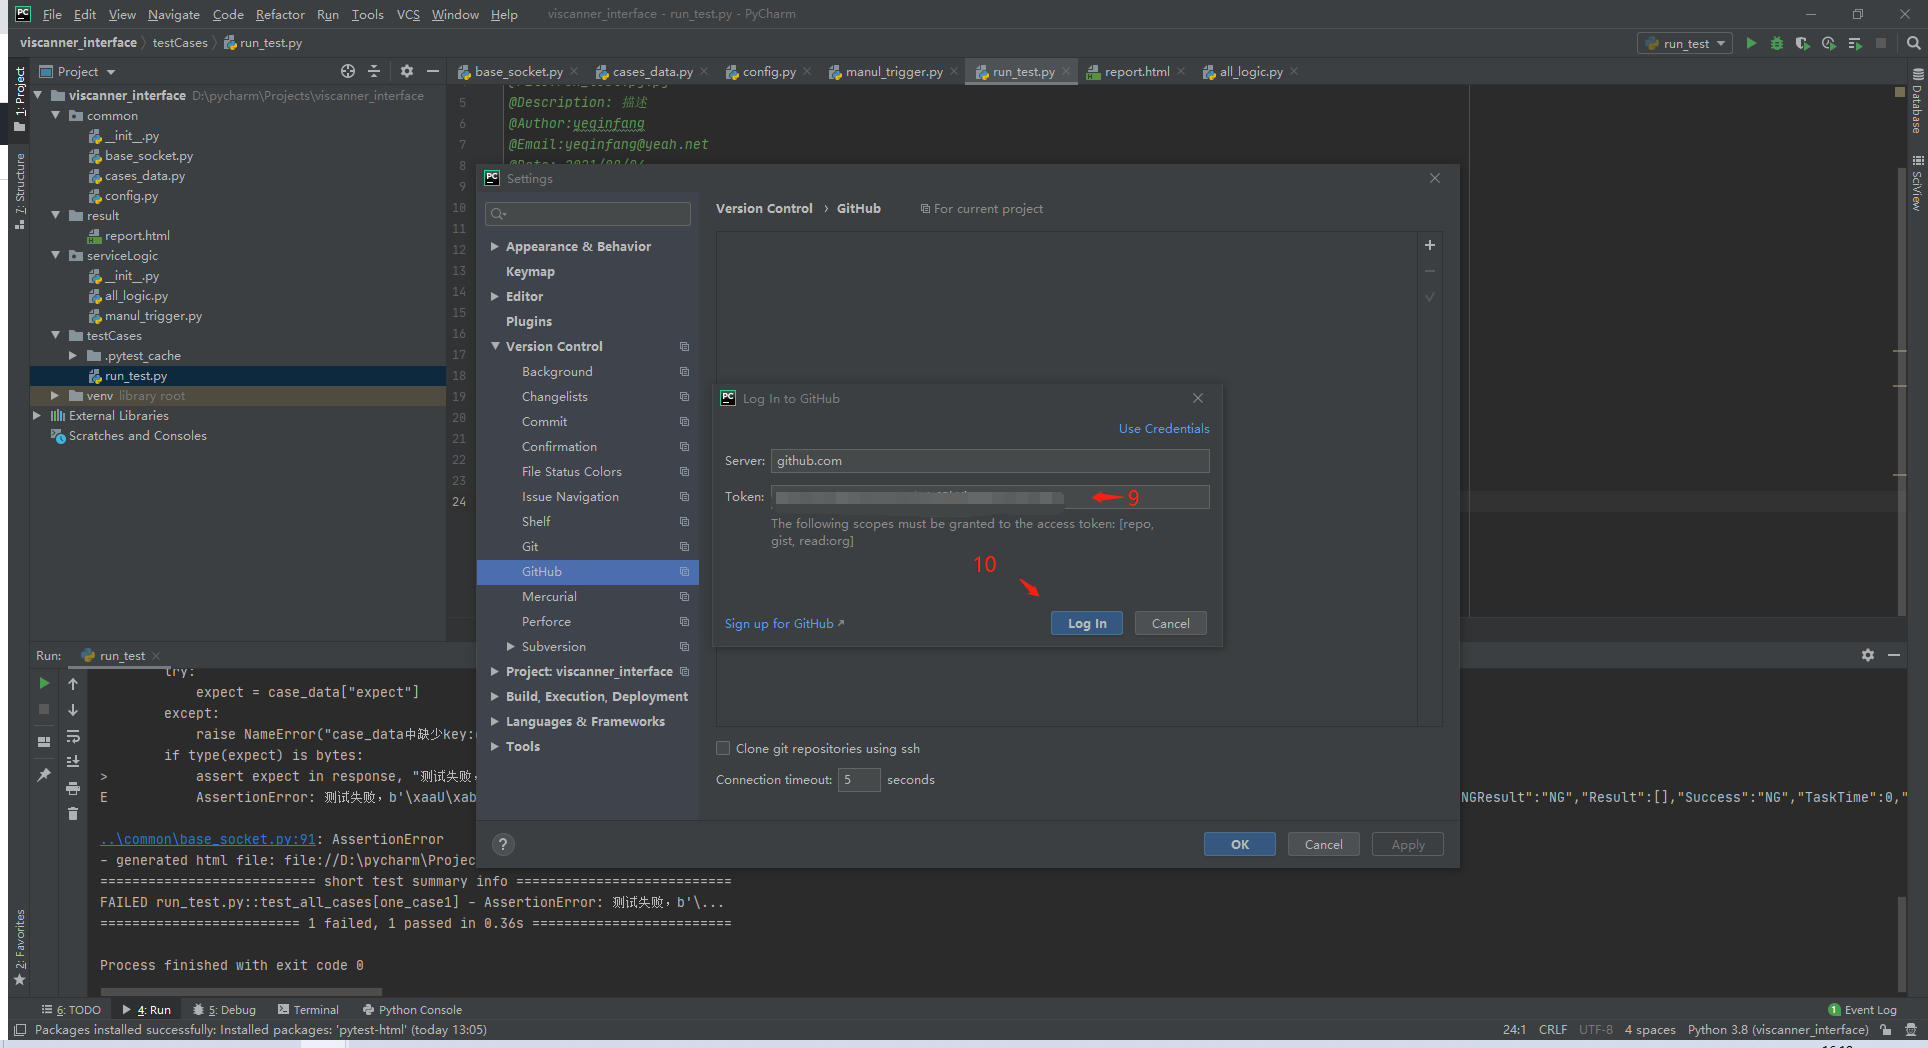Hide the Project panel with the minus icon
This screenshot has width=1928, height=1048.
pyautogui.click(x=433, y=71)
